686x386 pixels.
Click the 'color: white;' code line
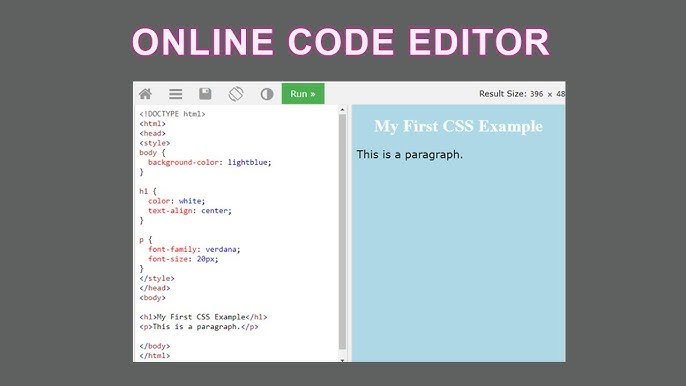[x=176, y=201]
